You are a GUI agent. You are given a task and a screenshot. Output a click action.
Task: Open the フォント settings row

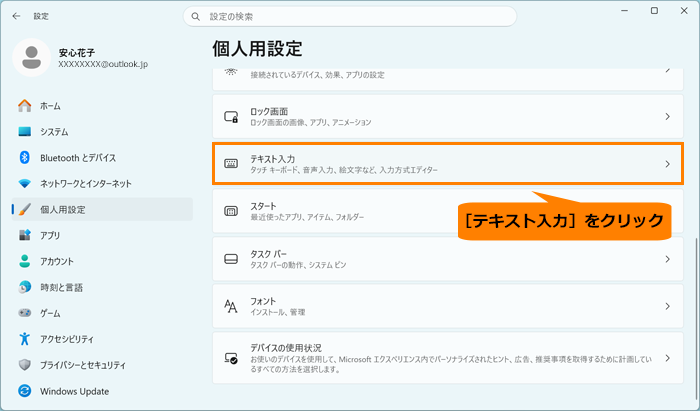coord(448,306)
